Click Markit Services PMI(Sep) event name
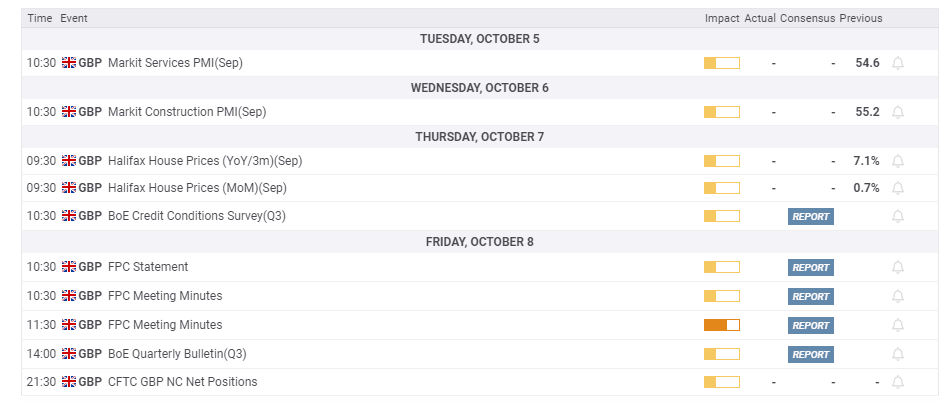948x402 pixels. tap(175, 63)
